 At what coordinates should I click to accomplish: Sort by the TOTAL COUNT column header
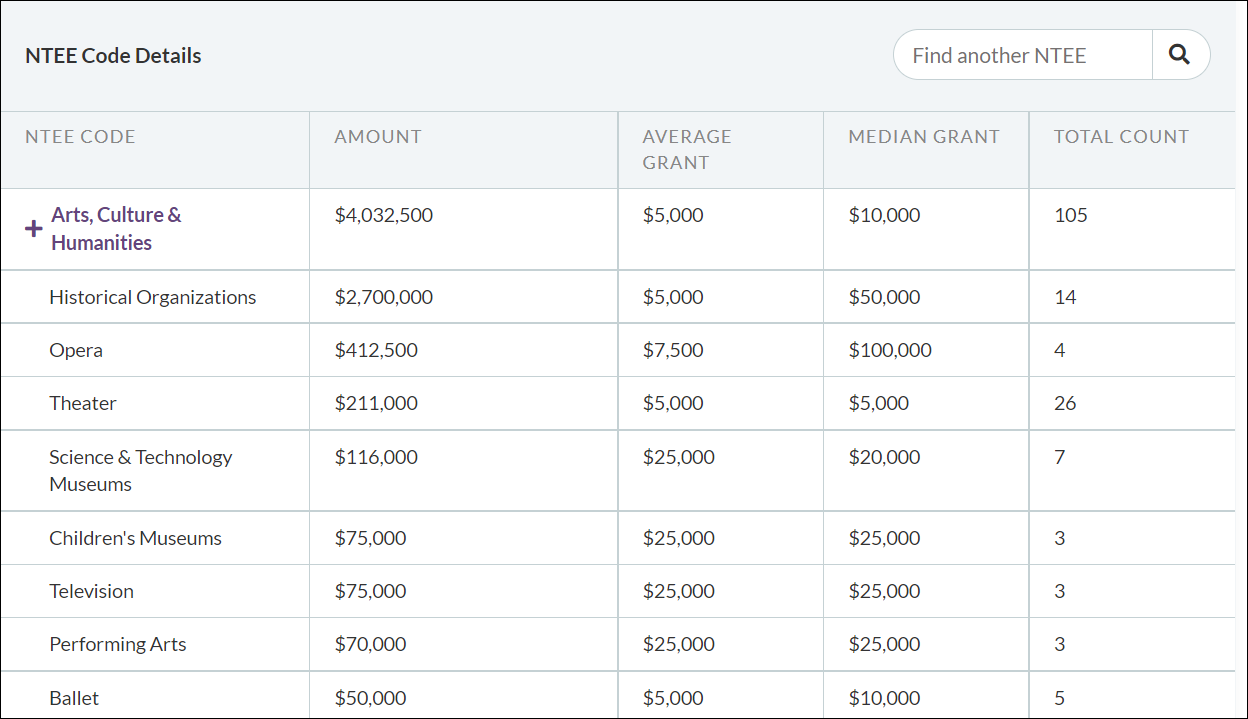pos(1120,136)
